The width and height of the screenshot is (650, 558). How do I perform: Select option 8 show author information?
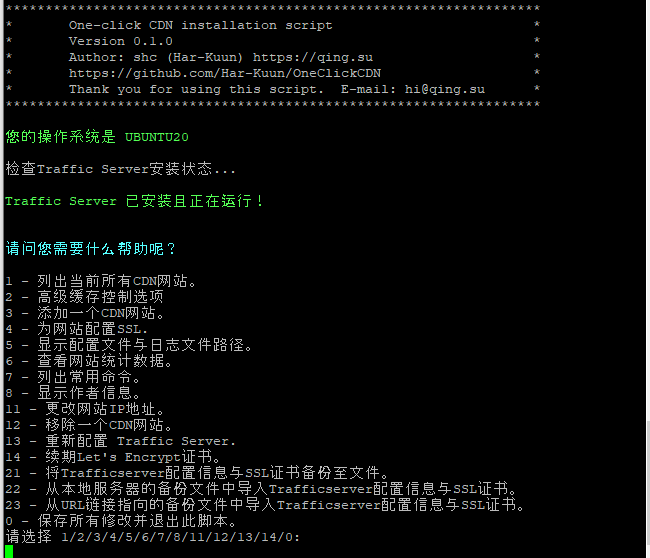(x=73, y=393)
